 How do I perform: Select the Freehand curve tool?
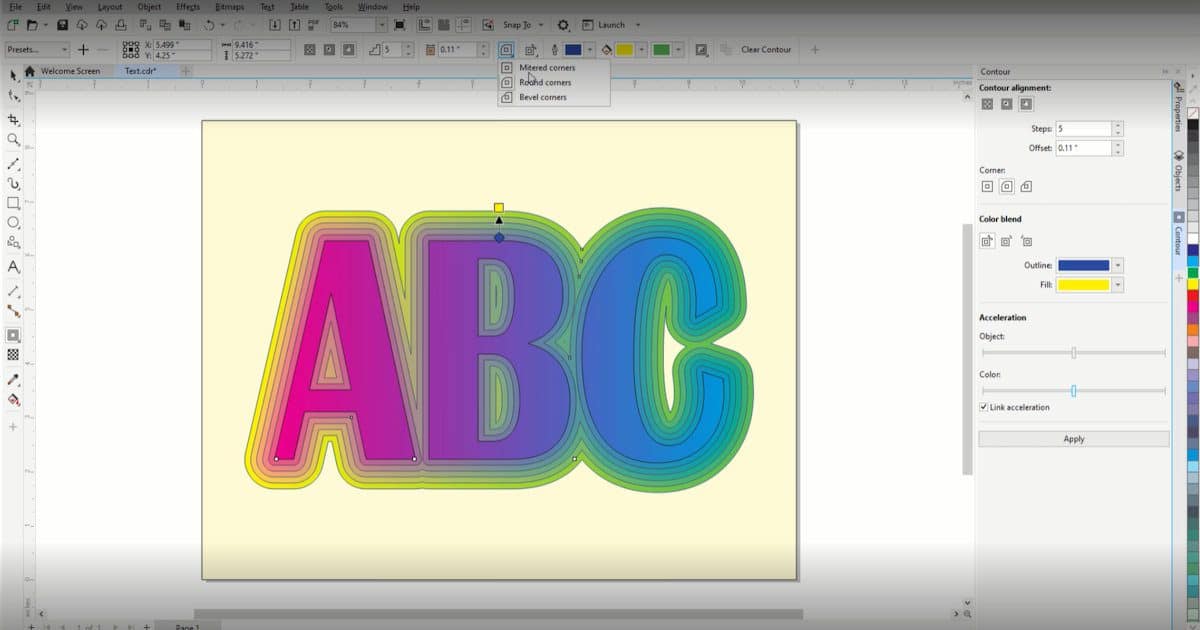click(13, 163)
